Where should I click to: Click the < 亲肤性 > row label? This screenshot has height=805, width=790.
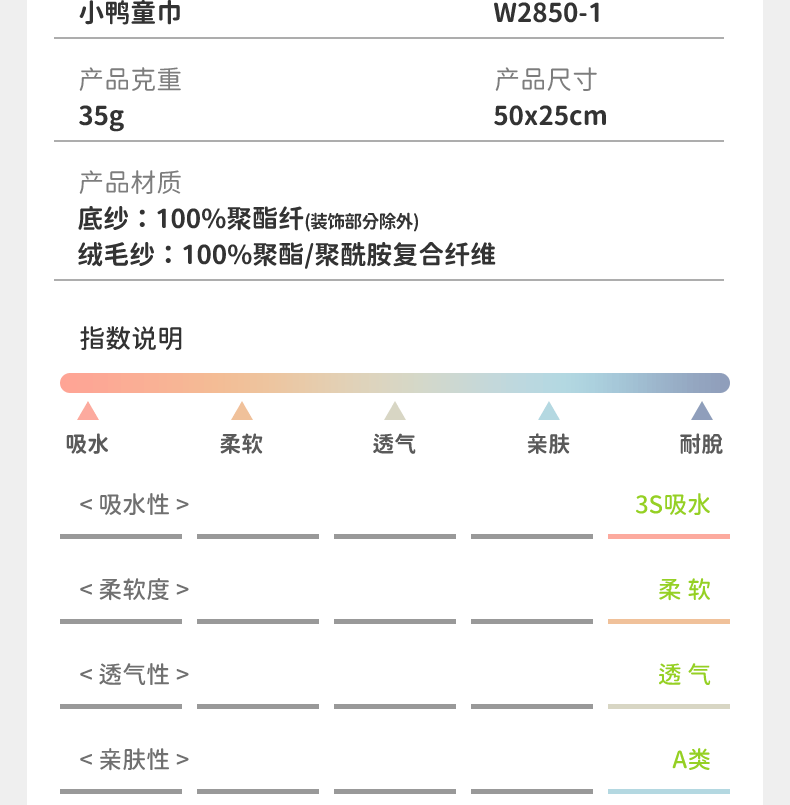click(134, 759)
